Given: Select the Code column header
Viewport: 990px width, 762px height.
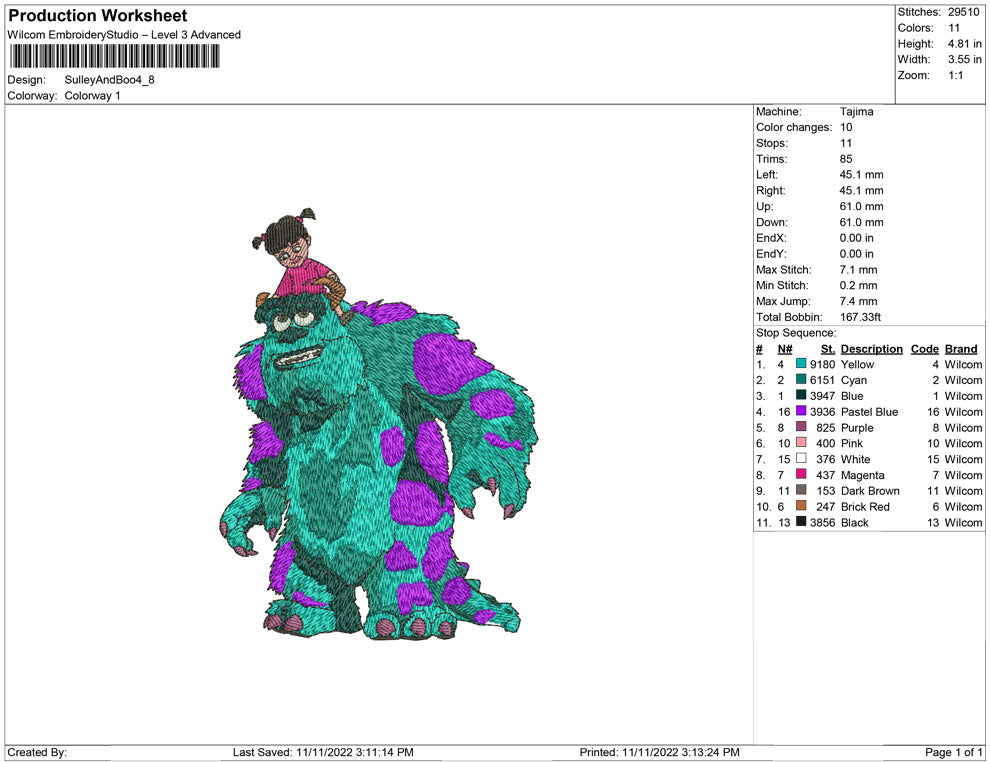Looking at the screenshot, I should point(924,349).
